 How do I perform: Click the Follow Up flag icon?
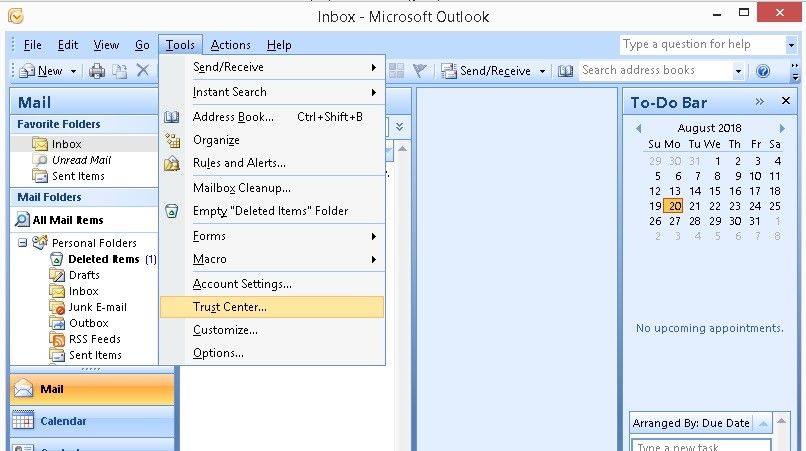pos(420,70)
